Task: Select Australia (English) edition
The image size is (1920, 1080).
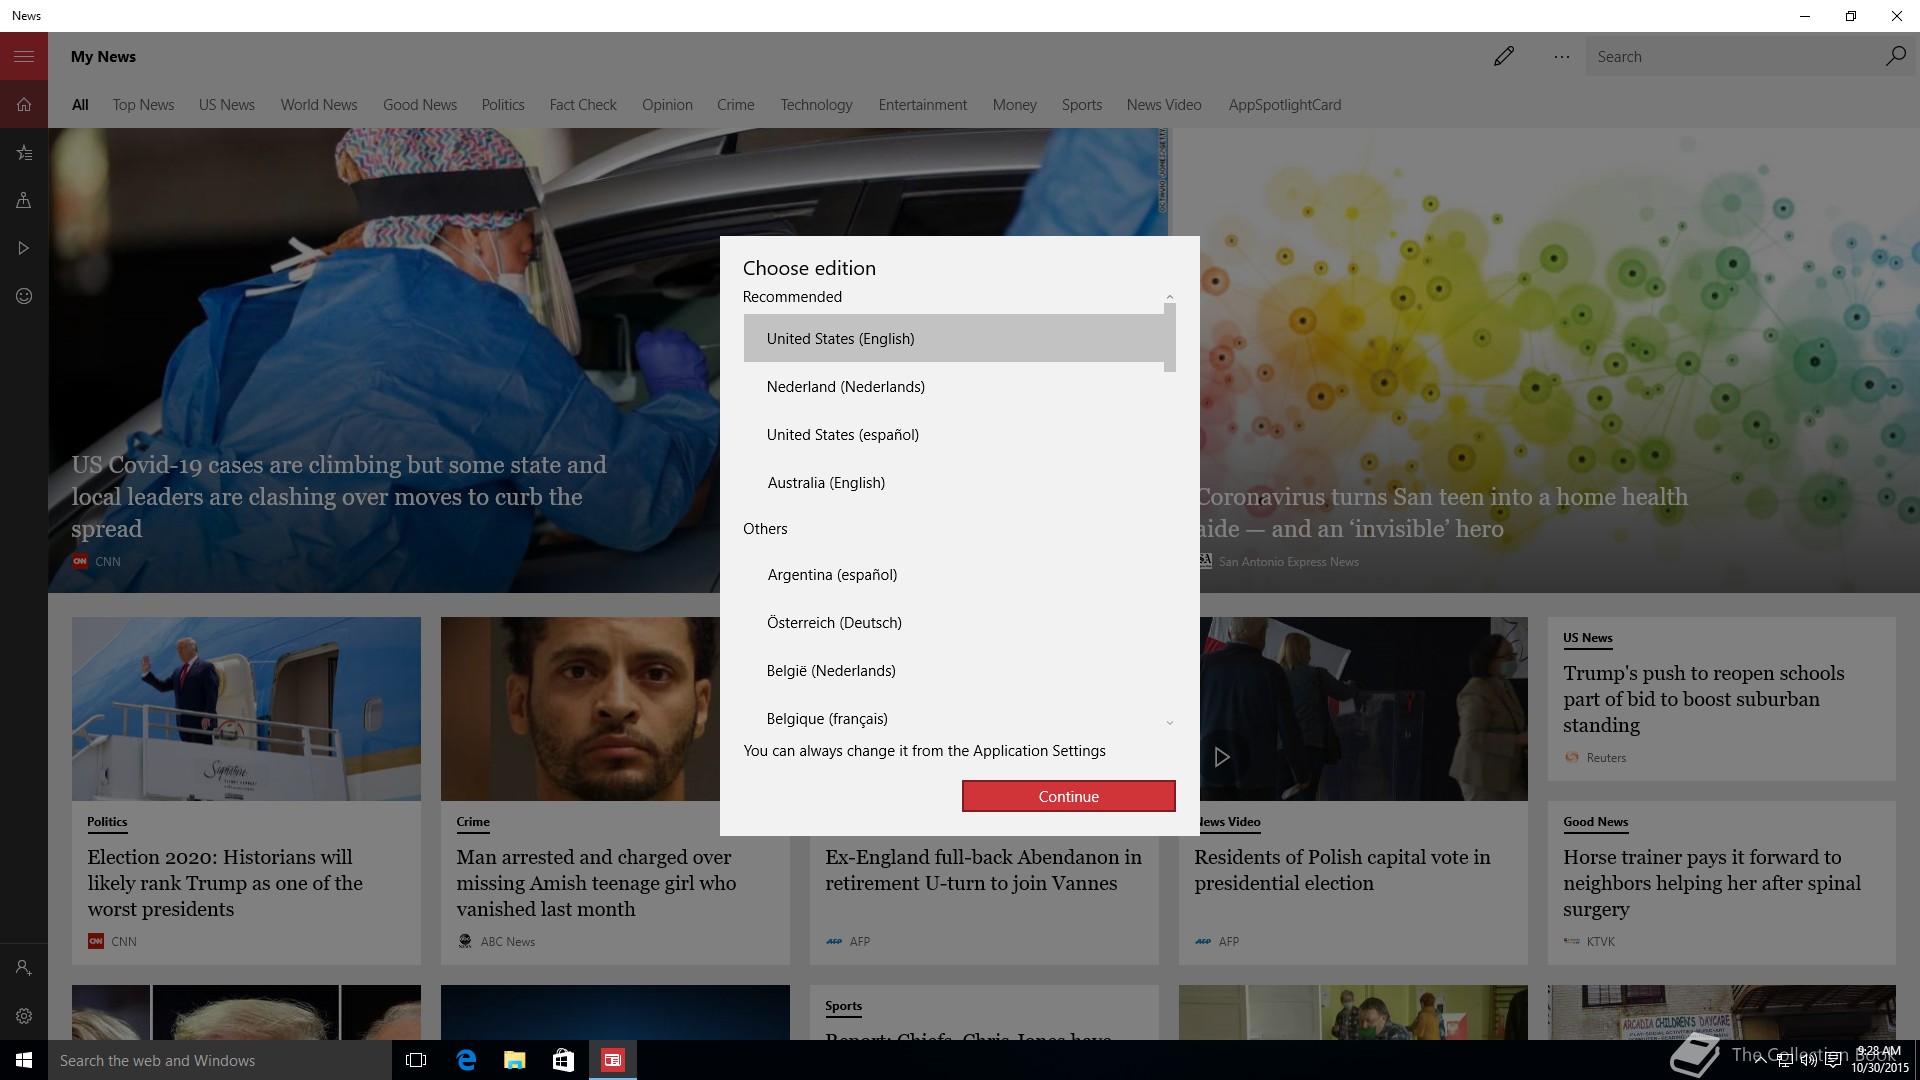Action: [954, 482]
